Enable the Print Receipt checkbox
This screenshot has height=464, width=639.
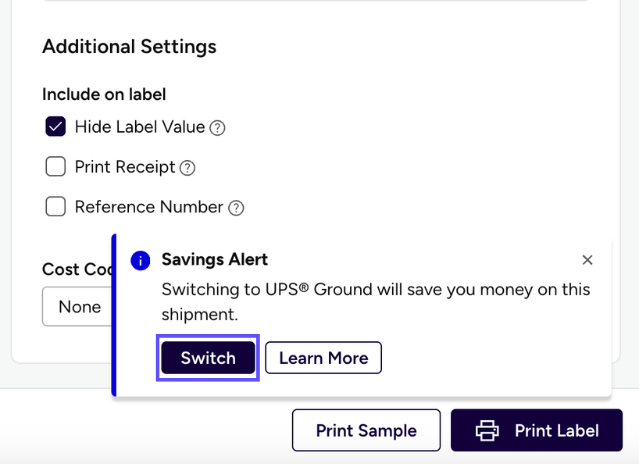(56, 167)
